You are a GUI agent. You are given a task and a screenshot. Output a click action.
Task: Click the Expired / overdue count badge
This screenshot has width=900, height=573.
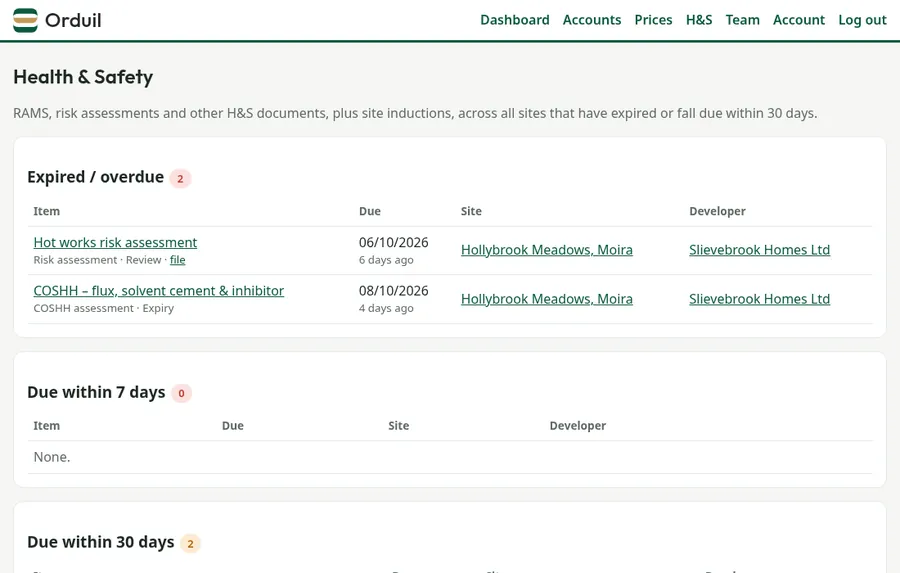[x=180, y=179]
